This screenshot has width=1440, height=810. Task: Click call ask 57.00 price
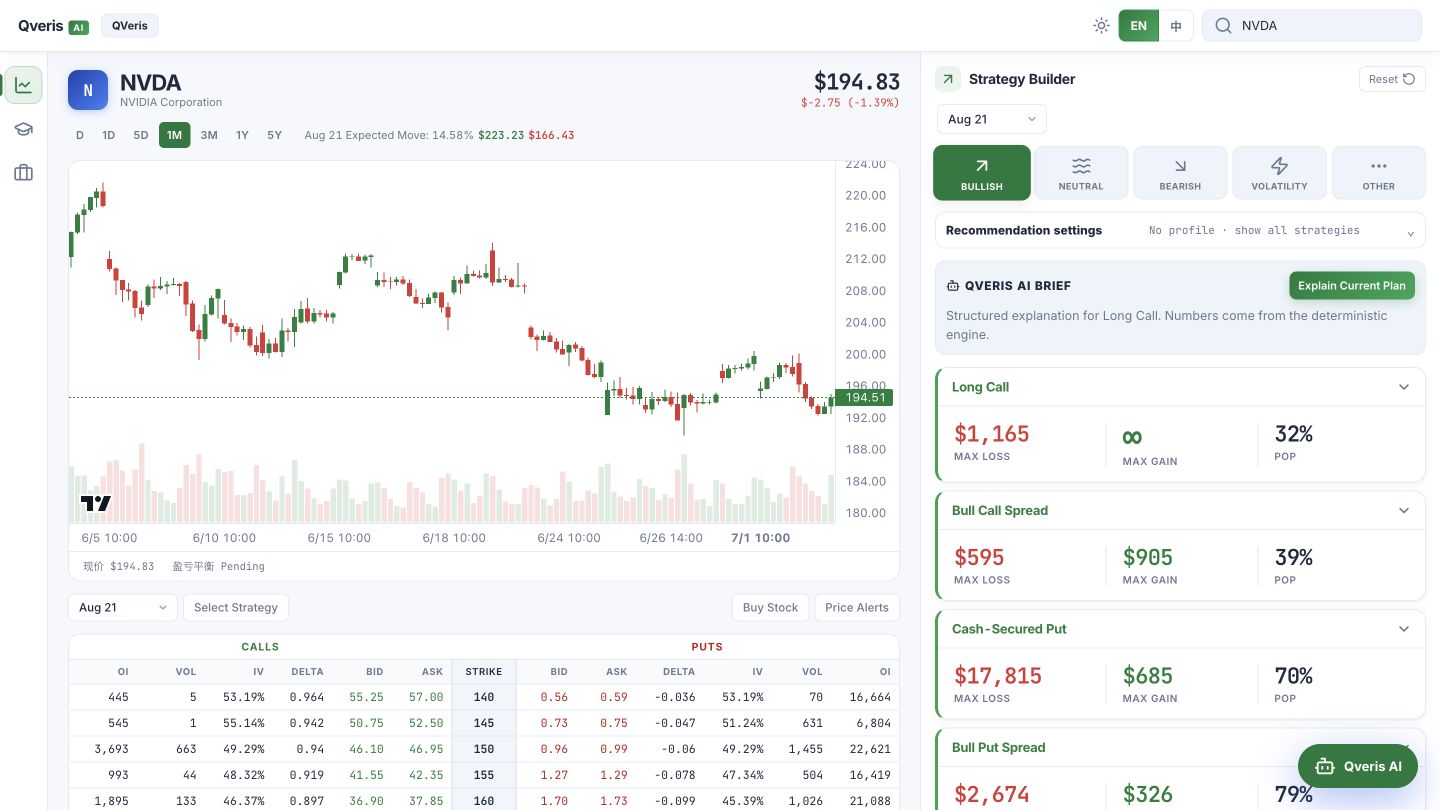[426, 697]
